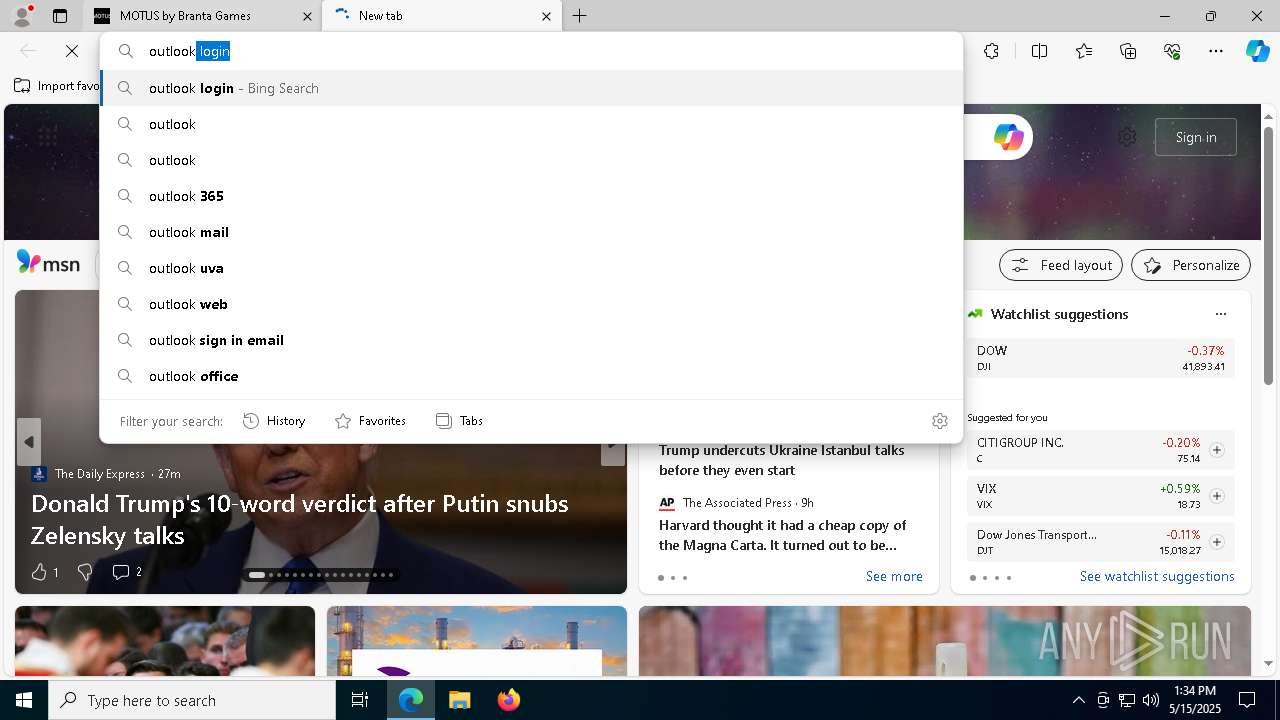The width and height of the screenshot is (1280, 720).
Task: Select the 'outlook sign in email' suggestion
Action: (x=531, y=340)
